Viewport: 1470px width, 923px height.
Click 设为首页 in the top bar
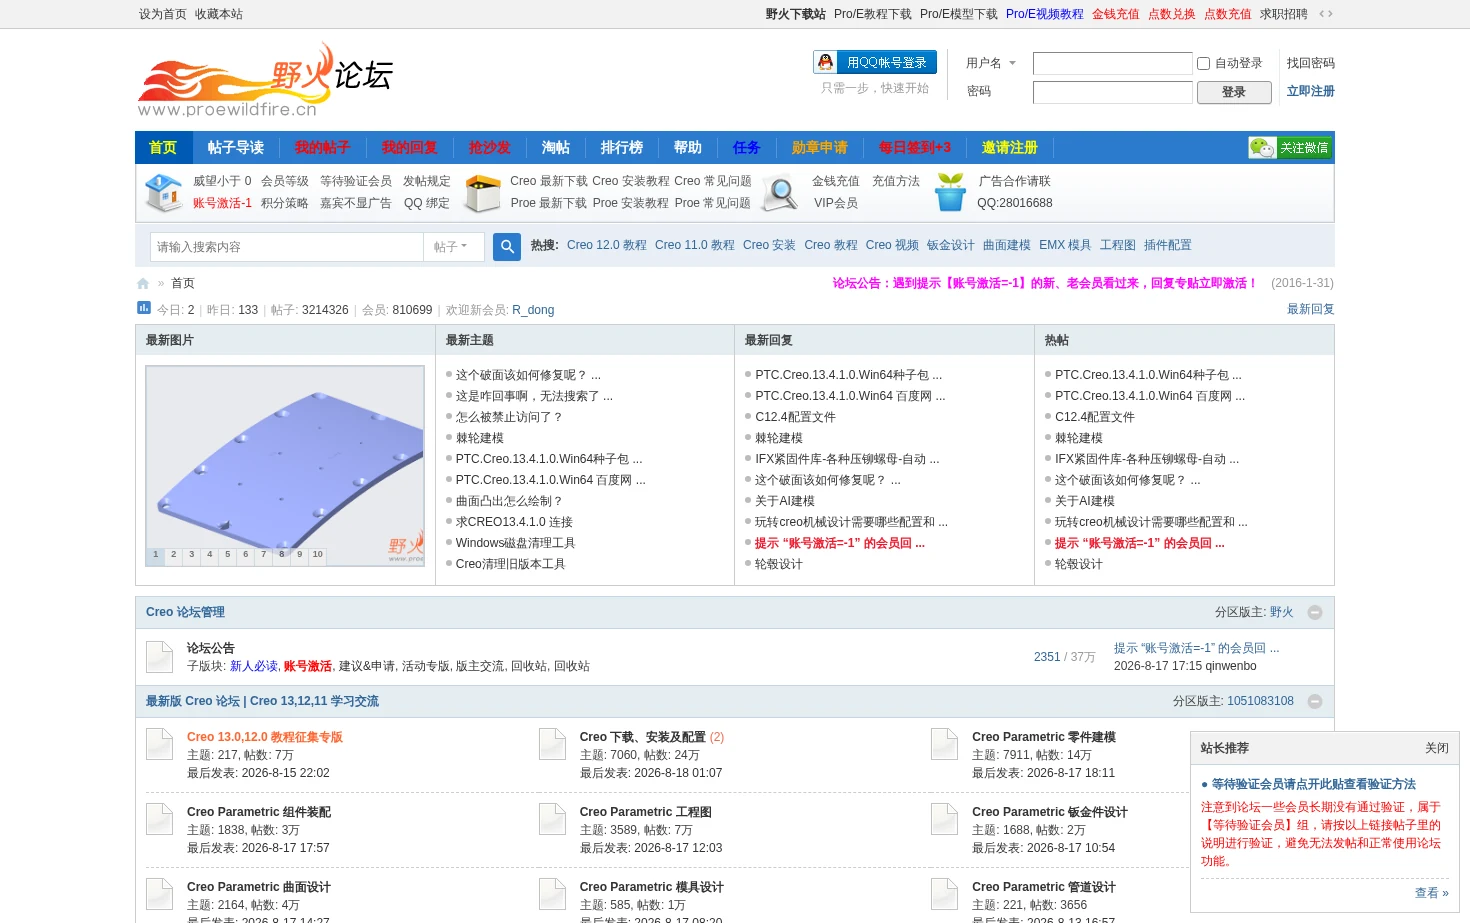tap(163, 14)
